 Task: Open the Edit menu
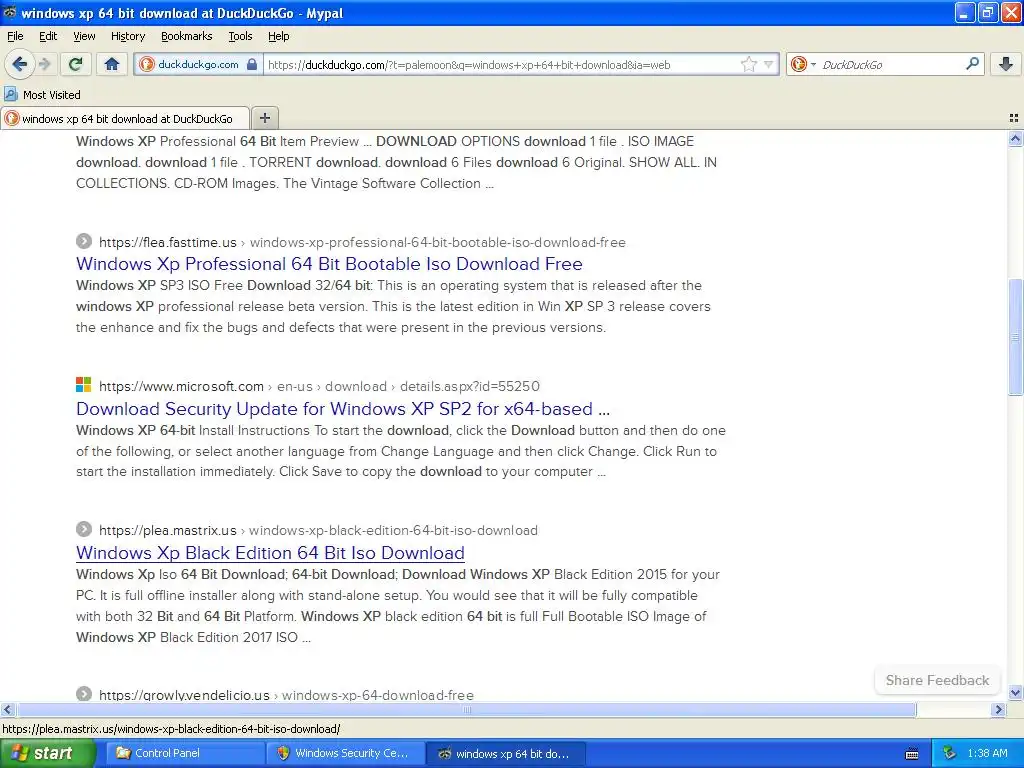pyautogui.click(x=48, y=36)
